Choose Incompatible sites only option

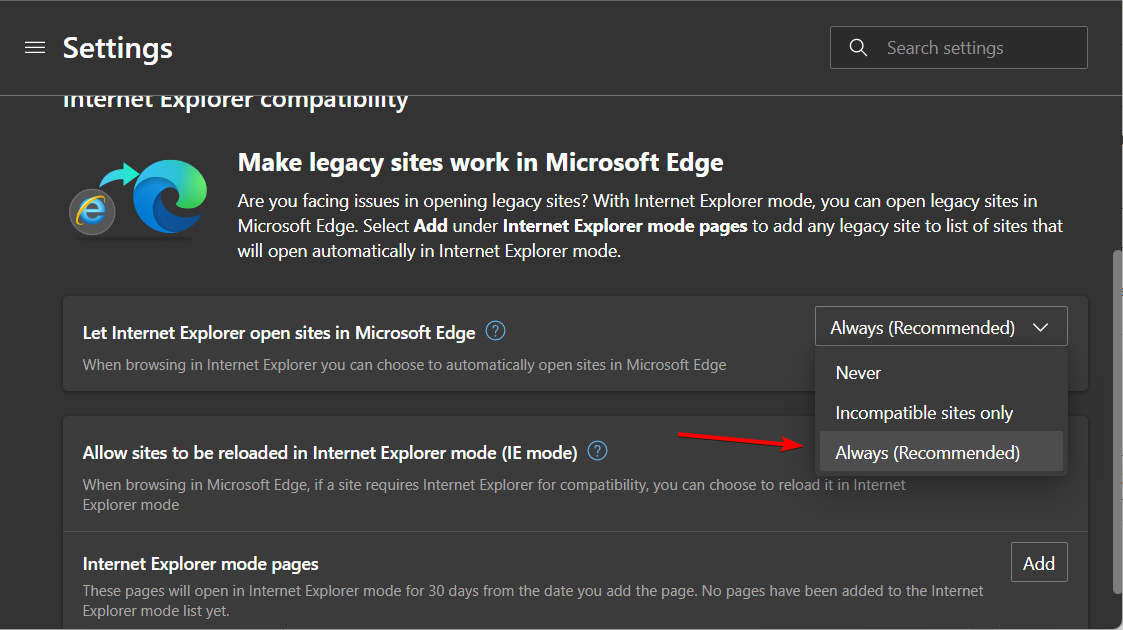tap(924, 413)
